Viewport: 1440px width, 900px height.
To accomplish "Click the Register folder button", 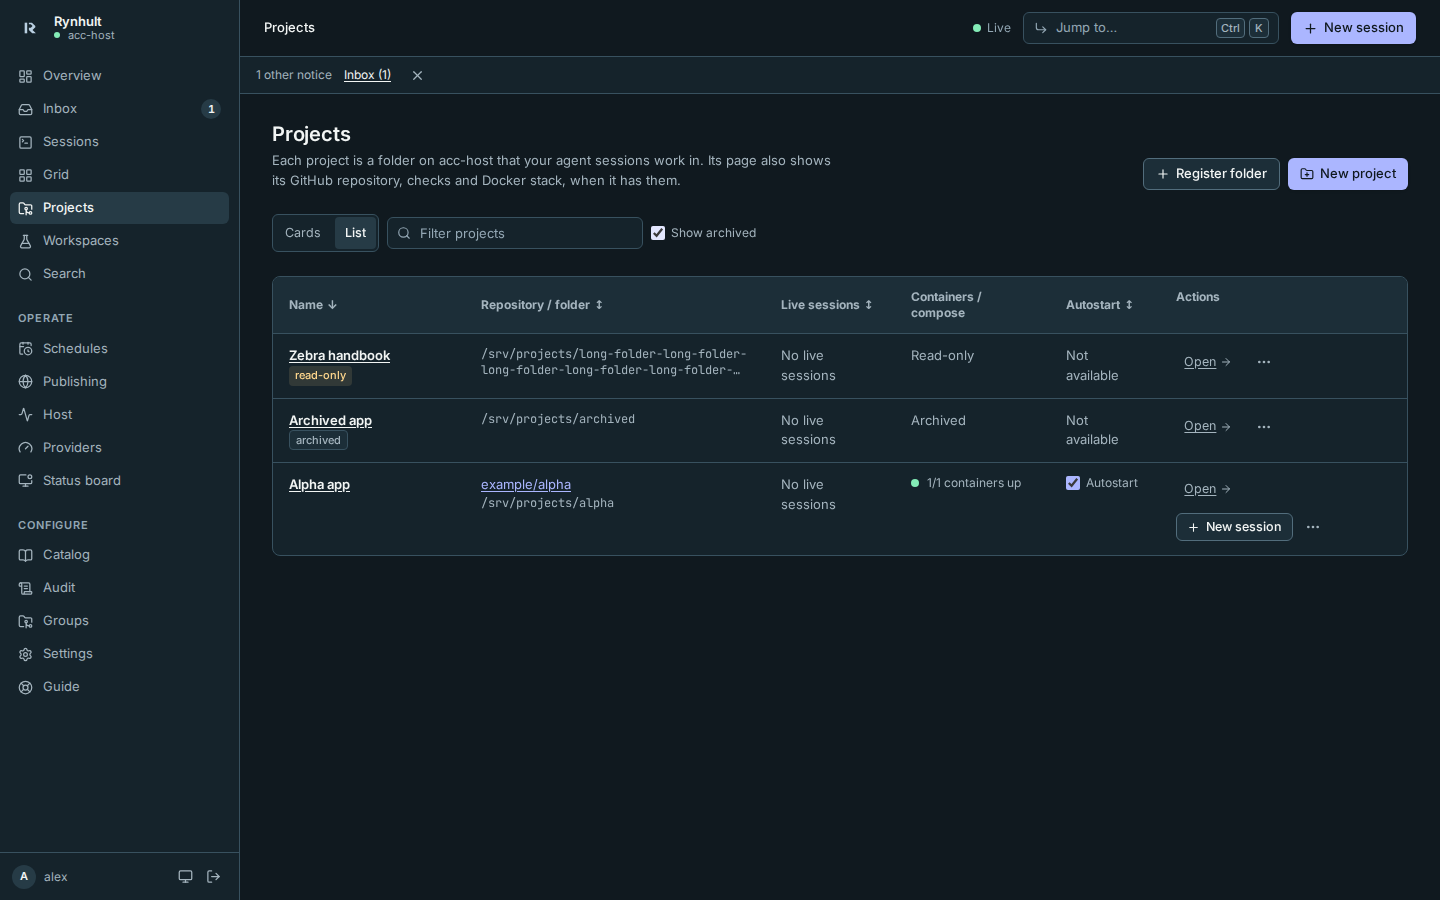I will (1211, 174).
